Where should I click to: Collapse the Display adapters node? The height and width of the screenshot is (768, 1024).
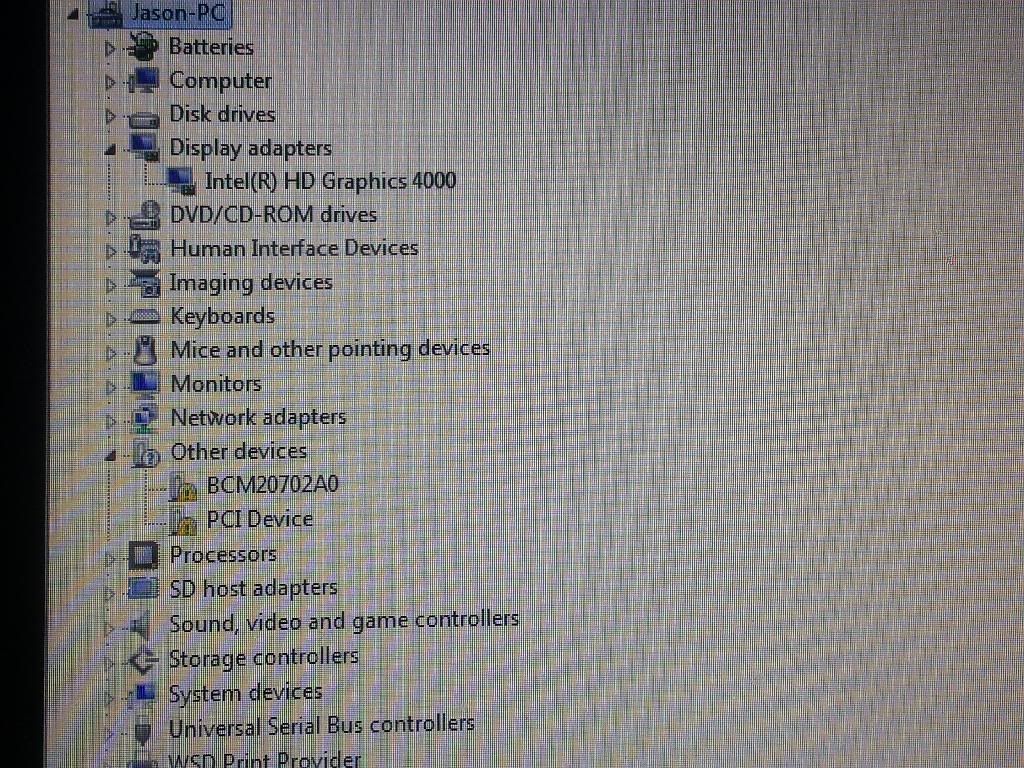pos(110,150)
